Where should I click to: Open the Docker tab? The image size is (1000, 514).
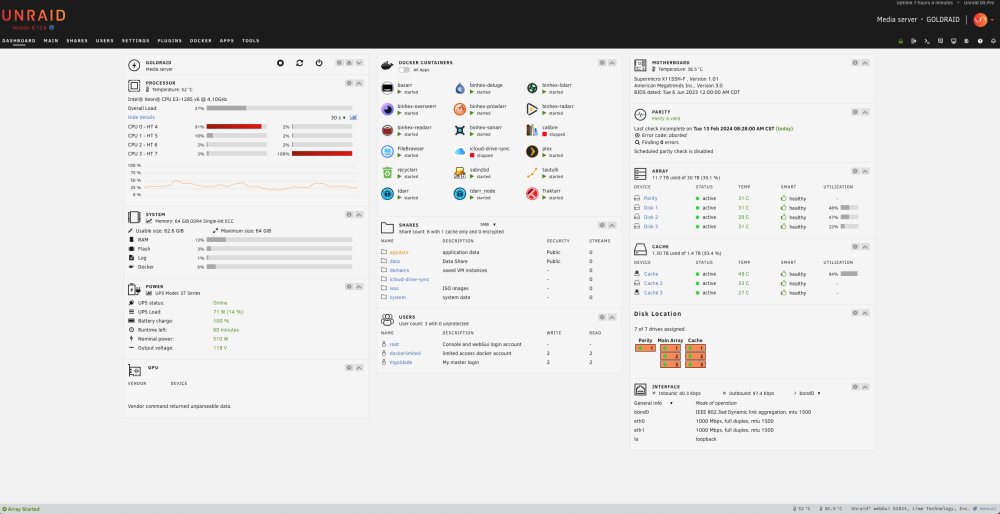click(201, 41)
